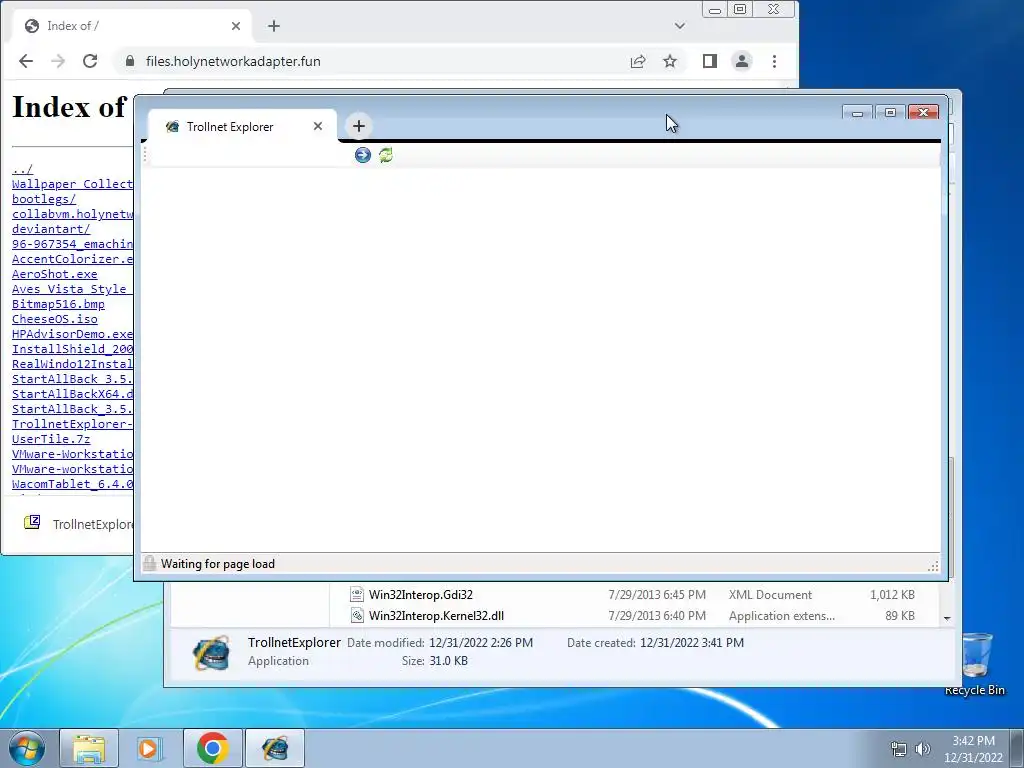Reload the page in Chrome
Screen dimensions: 1024x768
pos(90,61)
